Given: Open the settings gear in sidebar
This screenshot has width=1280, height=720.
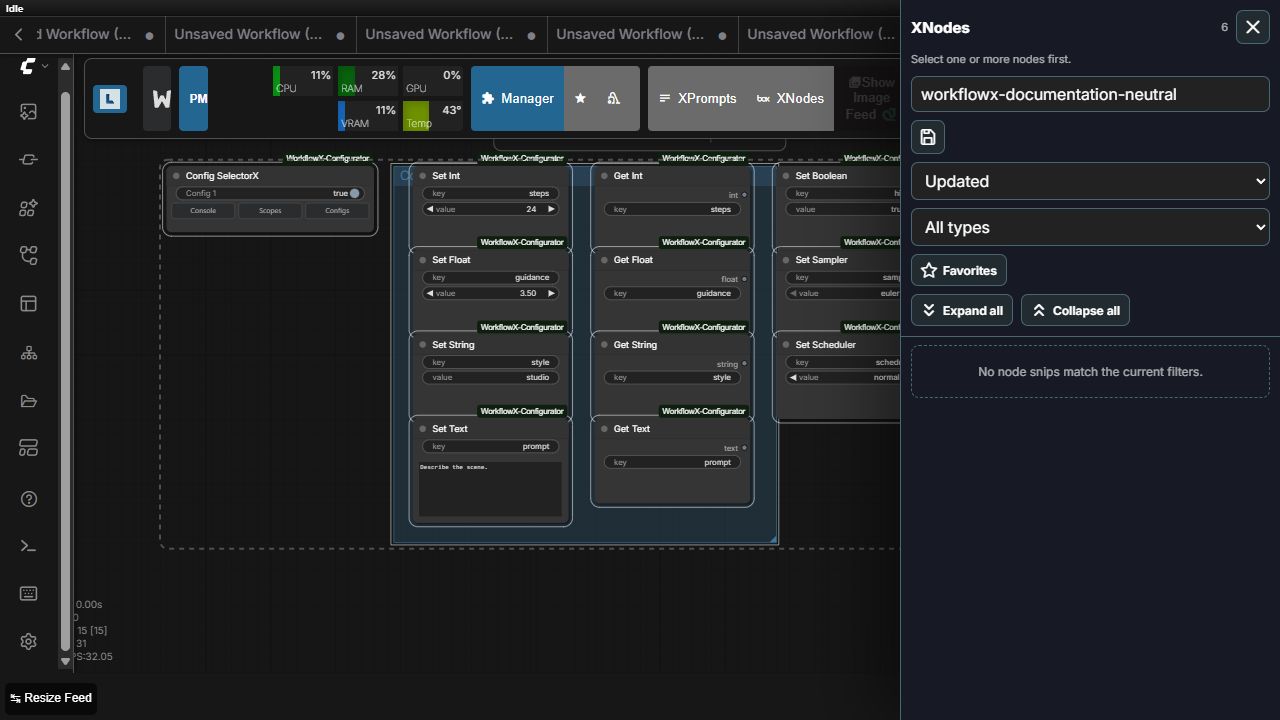Looking at the screenshot, I should coord(29,642).
